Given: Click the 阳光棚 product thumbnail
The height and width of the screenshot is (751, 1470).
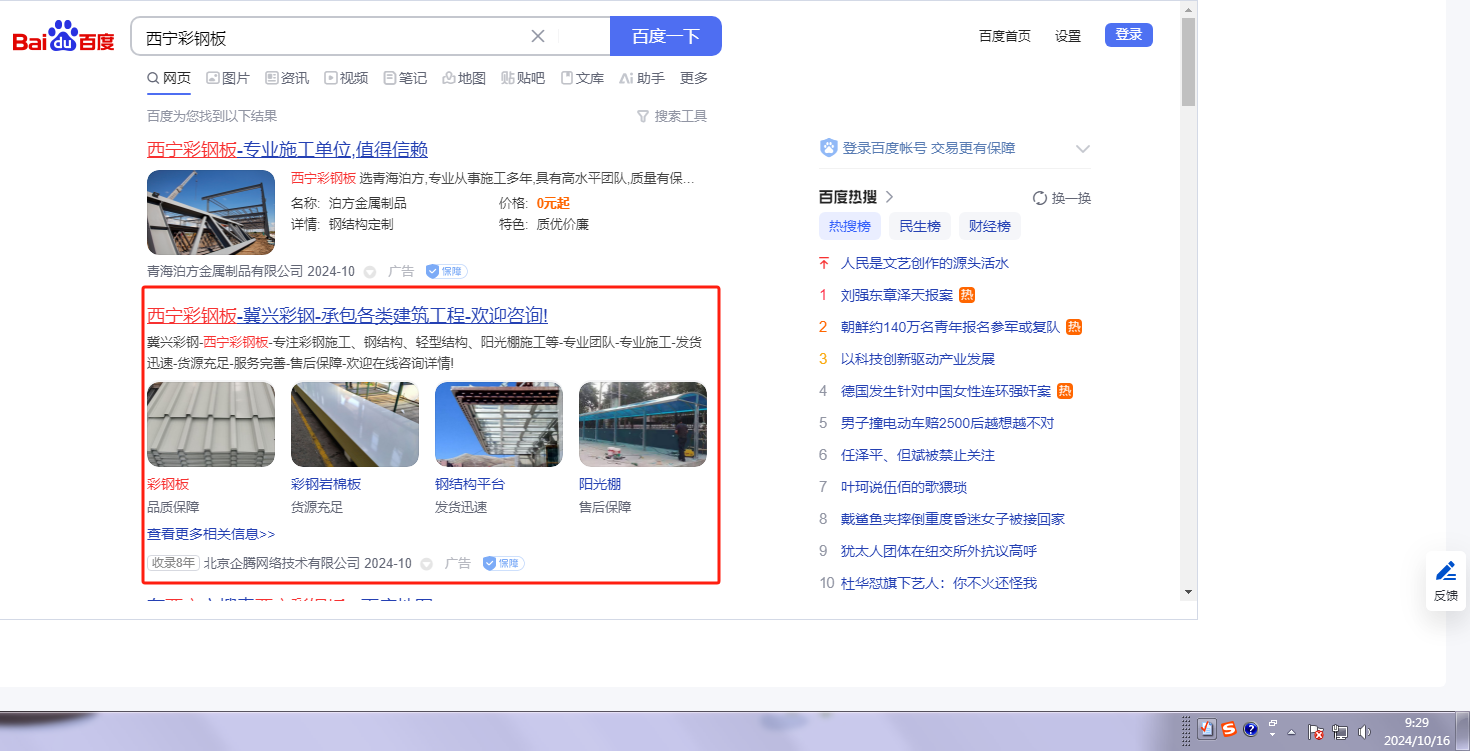Looking at the screenshot, I should point(643,424).
